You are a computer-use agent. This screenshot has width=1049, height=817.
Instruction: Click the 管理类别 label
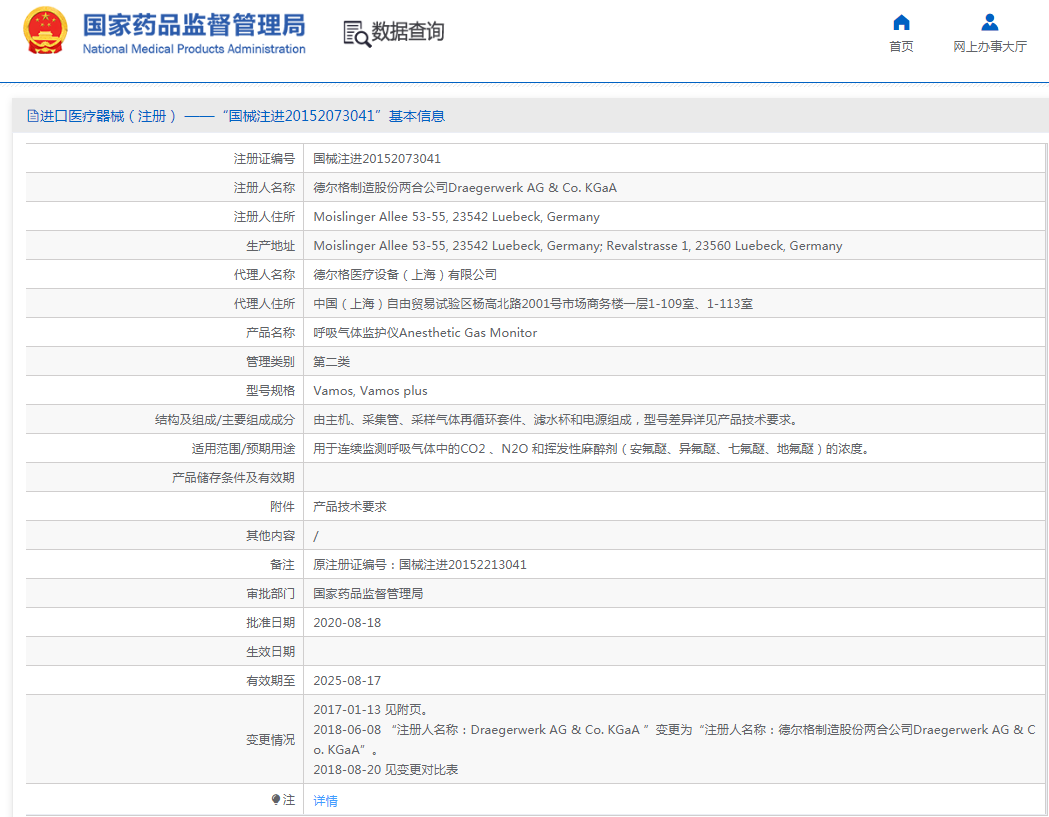(x=270, y=361)
